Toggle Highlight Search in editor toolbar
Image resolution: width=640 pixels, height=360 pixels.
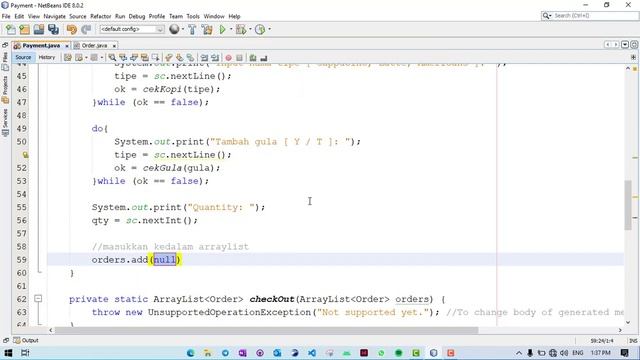pyautogui.click(x=144, y=58)
